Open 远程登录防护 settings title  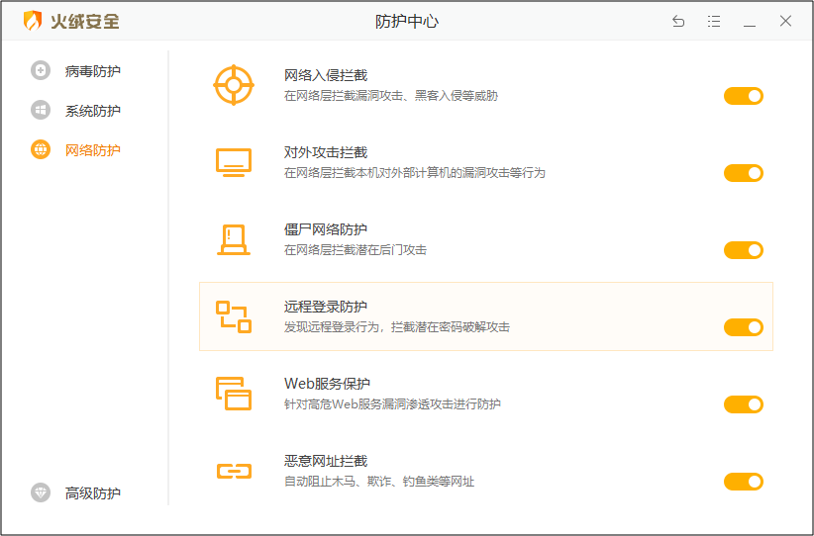click(x=325, y=306)
